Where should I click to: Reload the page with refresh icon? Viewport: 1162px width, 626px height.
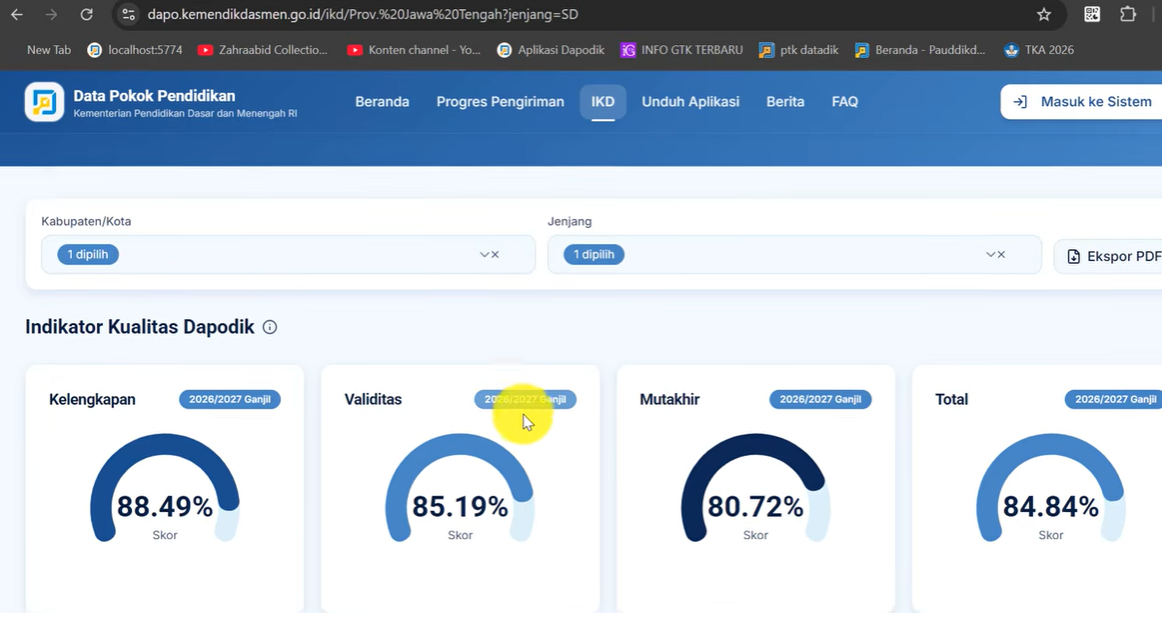tap(87, 14)
